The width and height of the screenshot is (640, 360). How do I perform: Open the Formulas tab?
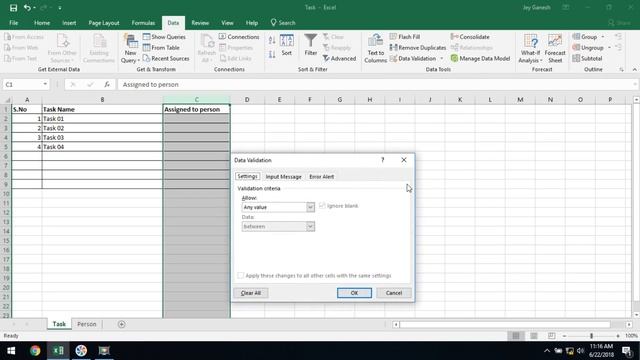(143, 23)
